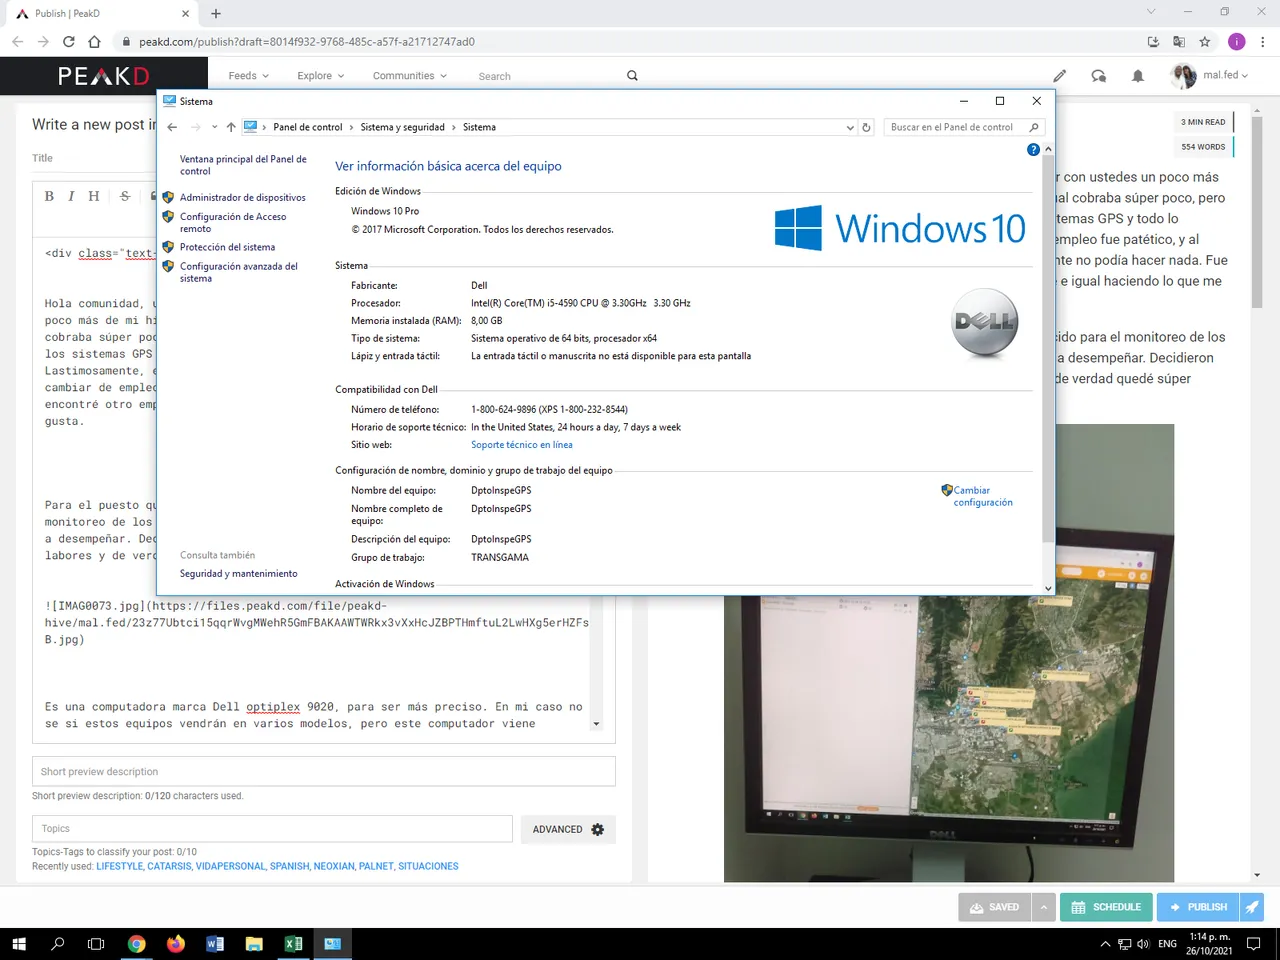
Task: Click the Advanced settings button
Action: point(568,829)
